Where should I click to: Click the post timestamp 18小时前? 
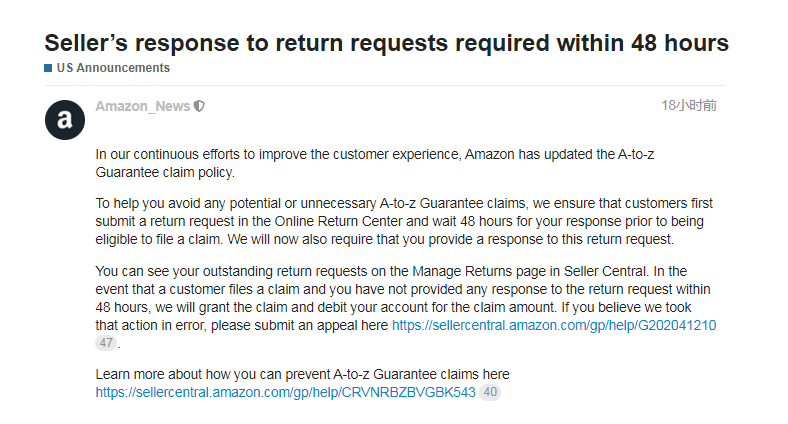pyautogui.click(x=689, y=105)
